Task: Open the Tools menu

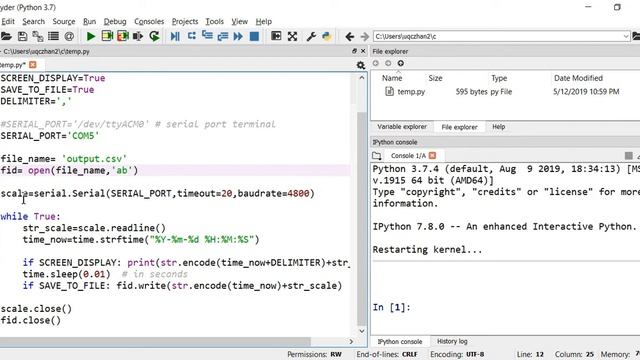Action: pos(214,22)
